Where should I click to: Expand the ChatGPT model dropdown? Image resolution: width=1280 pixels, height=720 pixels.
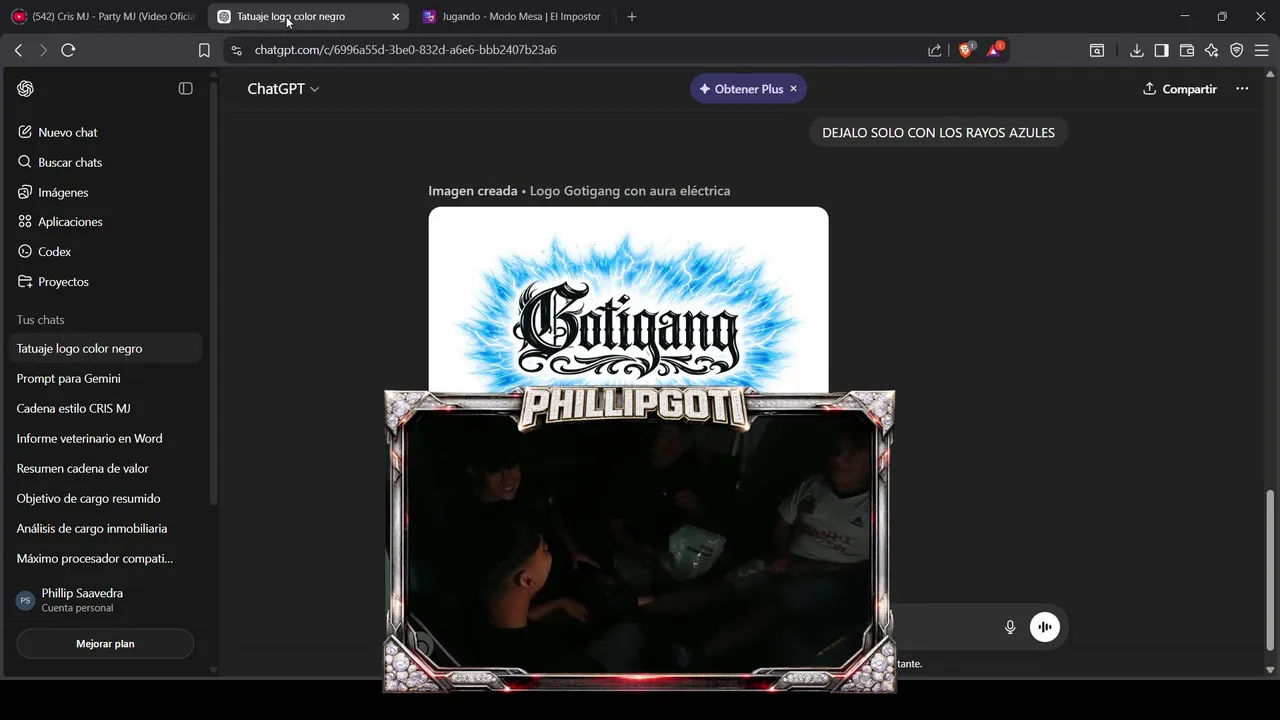click(x=283, y=89)
